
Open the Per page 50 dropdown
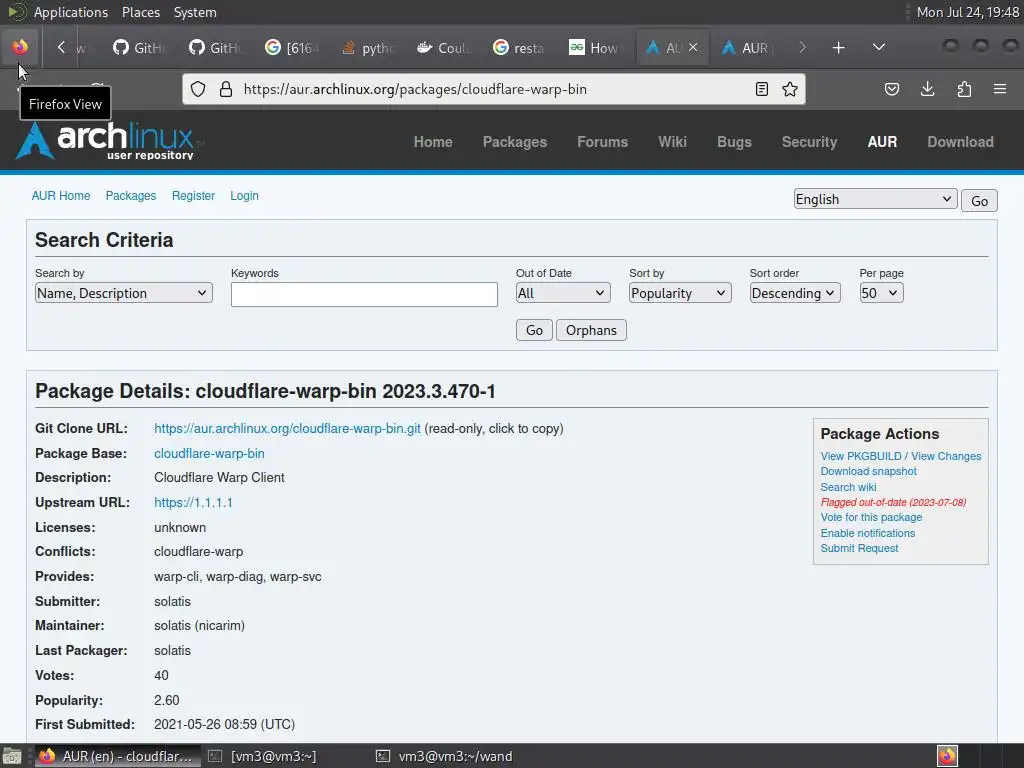tap(881, 293)
